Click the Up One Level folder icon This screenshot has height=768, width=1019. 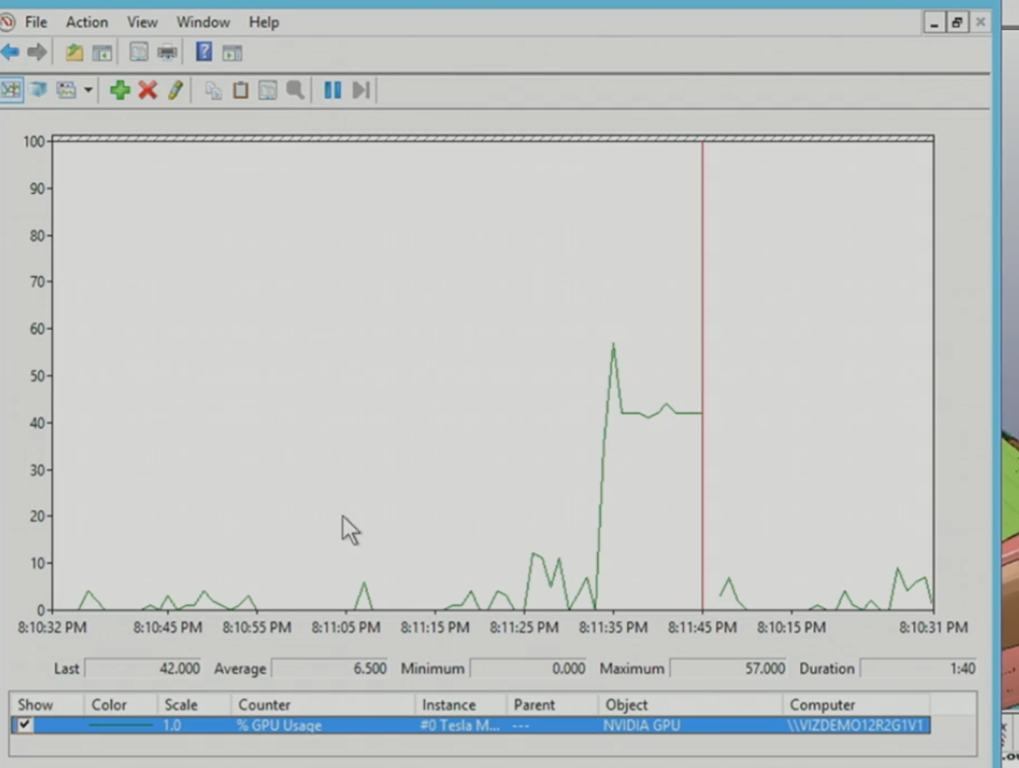tap(74, 52)
